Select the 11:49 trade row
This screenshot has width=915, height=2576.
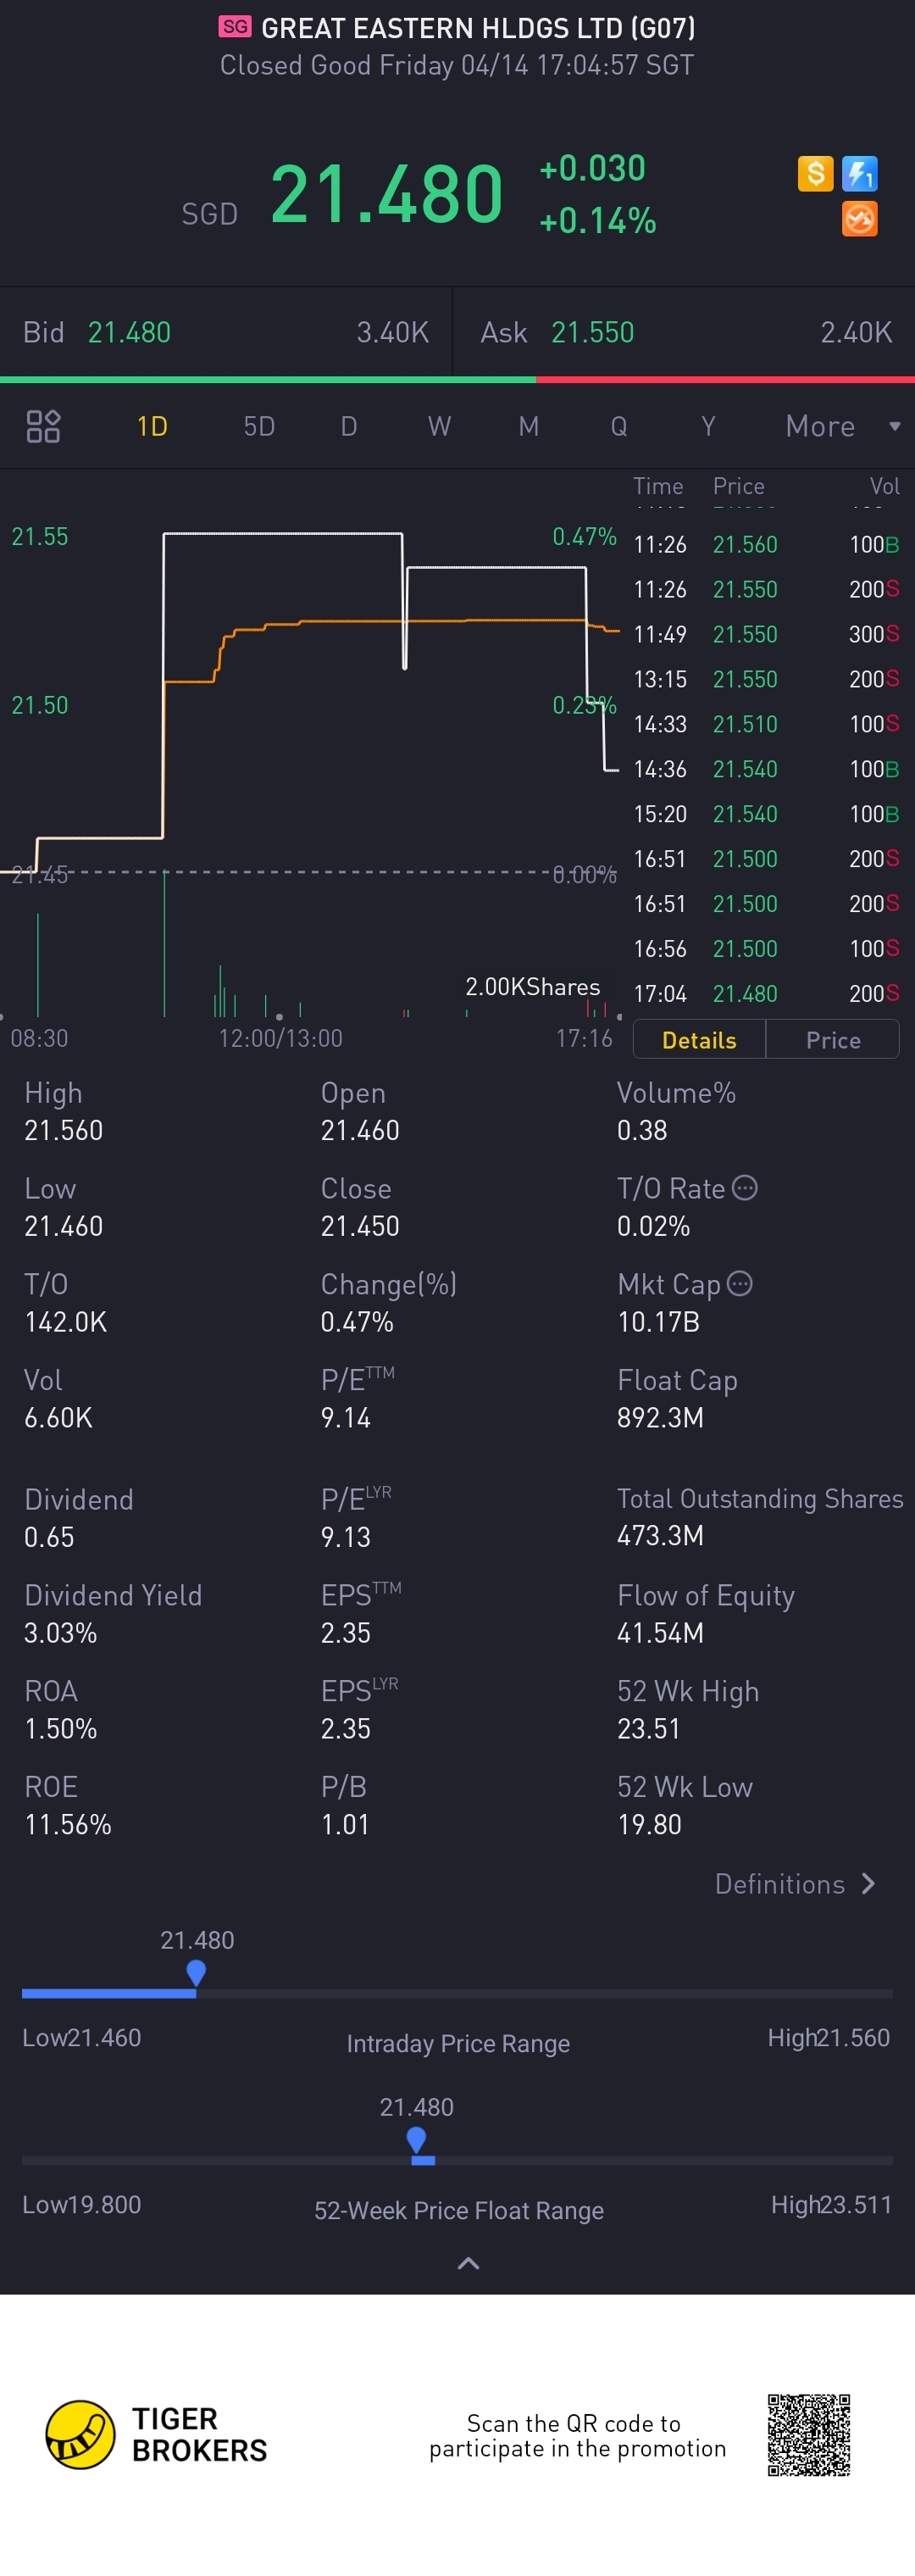766,634
